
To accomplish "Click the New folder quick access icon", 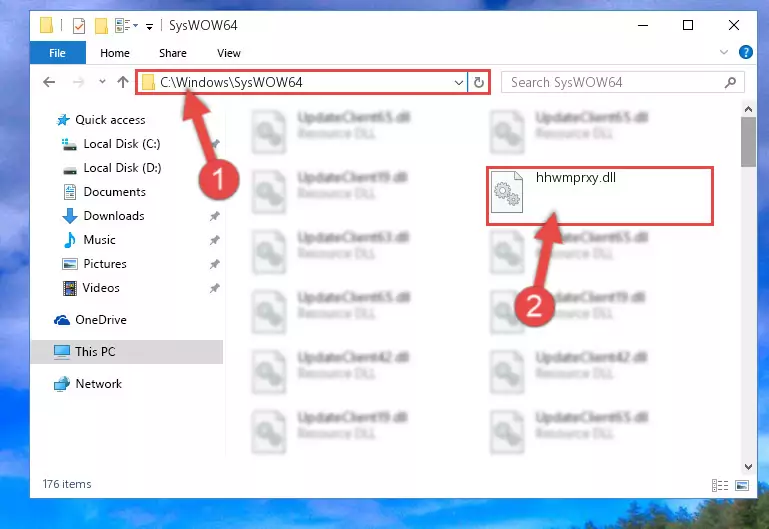I will click(x=101, y=25).
